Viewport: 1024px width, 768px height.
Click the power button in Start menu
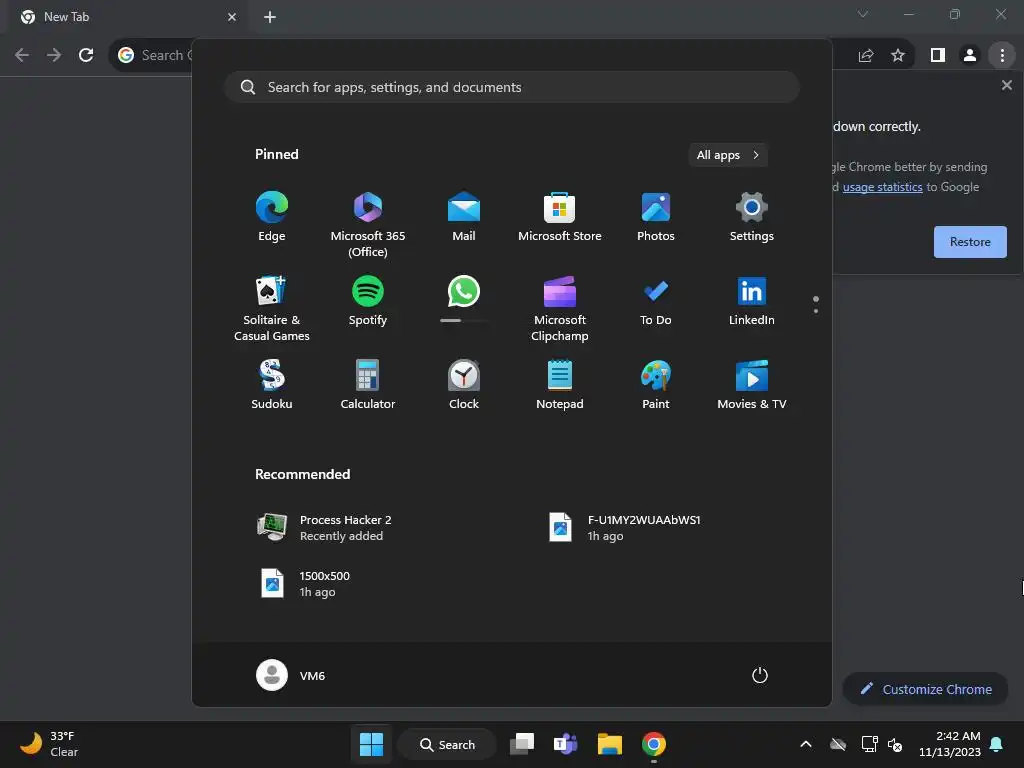[760, 675]
